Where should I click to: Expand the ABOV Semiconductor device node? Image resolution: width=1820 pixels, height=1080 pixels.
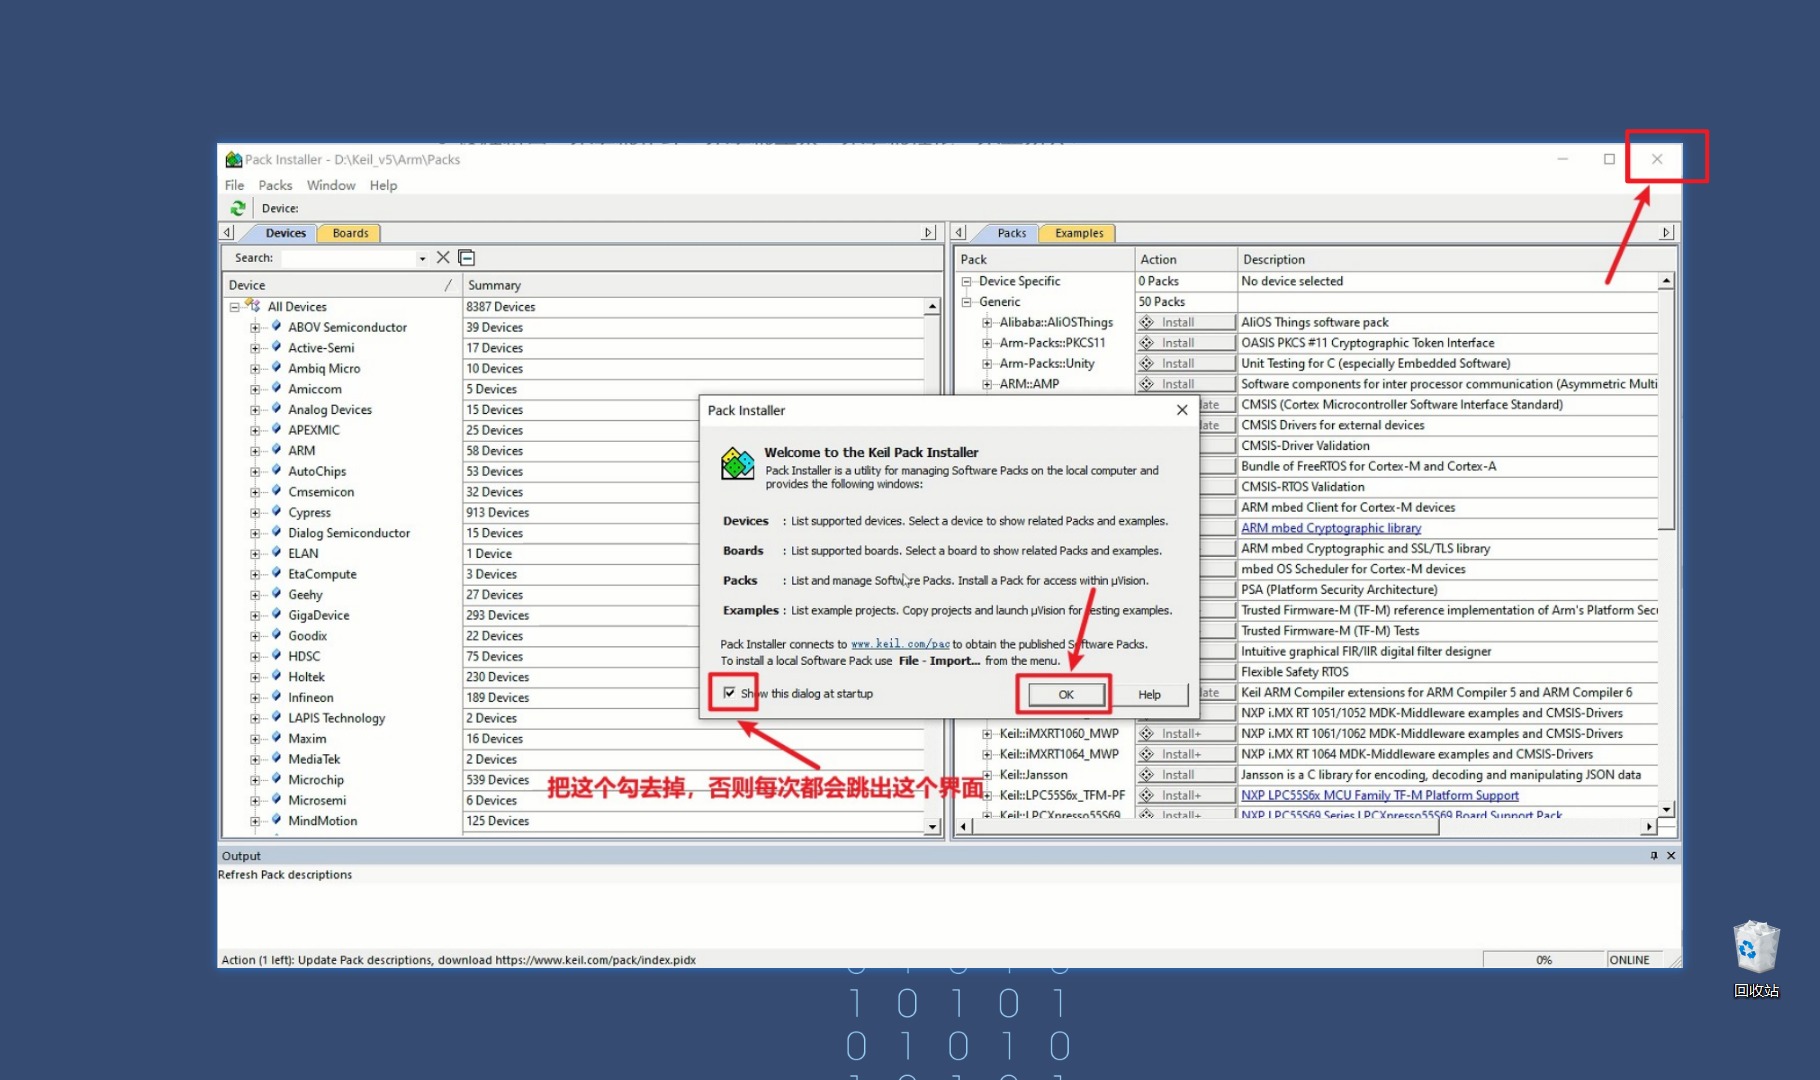(x=255, y=328)
